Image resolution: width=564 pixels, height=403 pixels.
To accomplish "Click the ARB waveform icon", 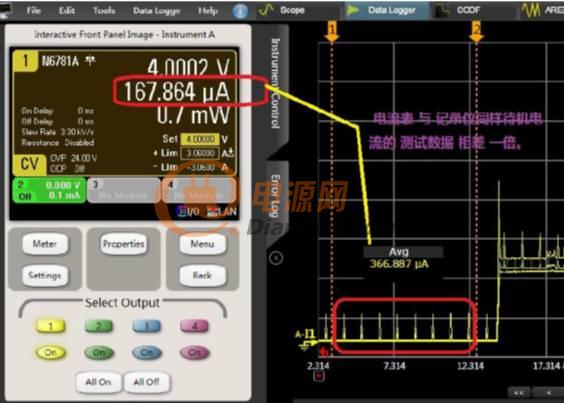I will click(531, 10).
